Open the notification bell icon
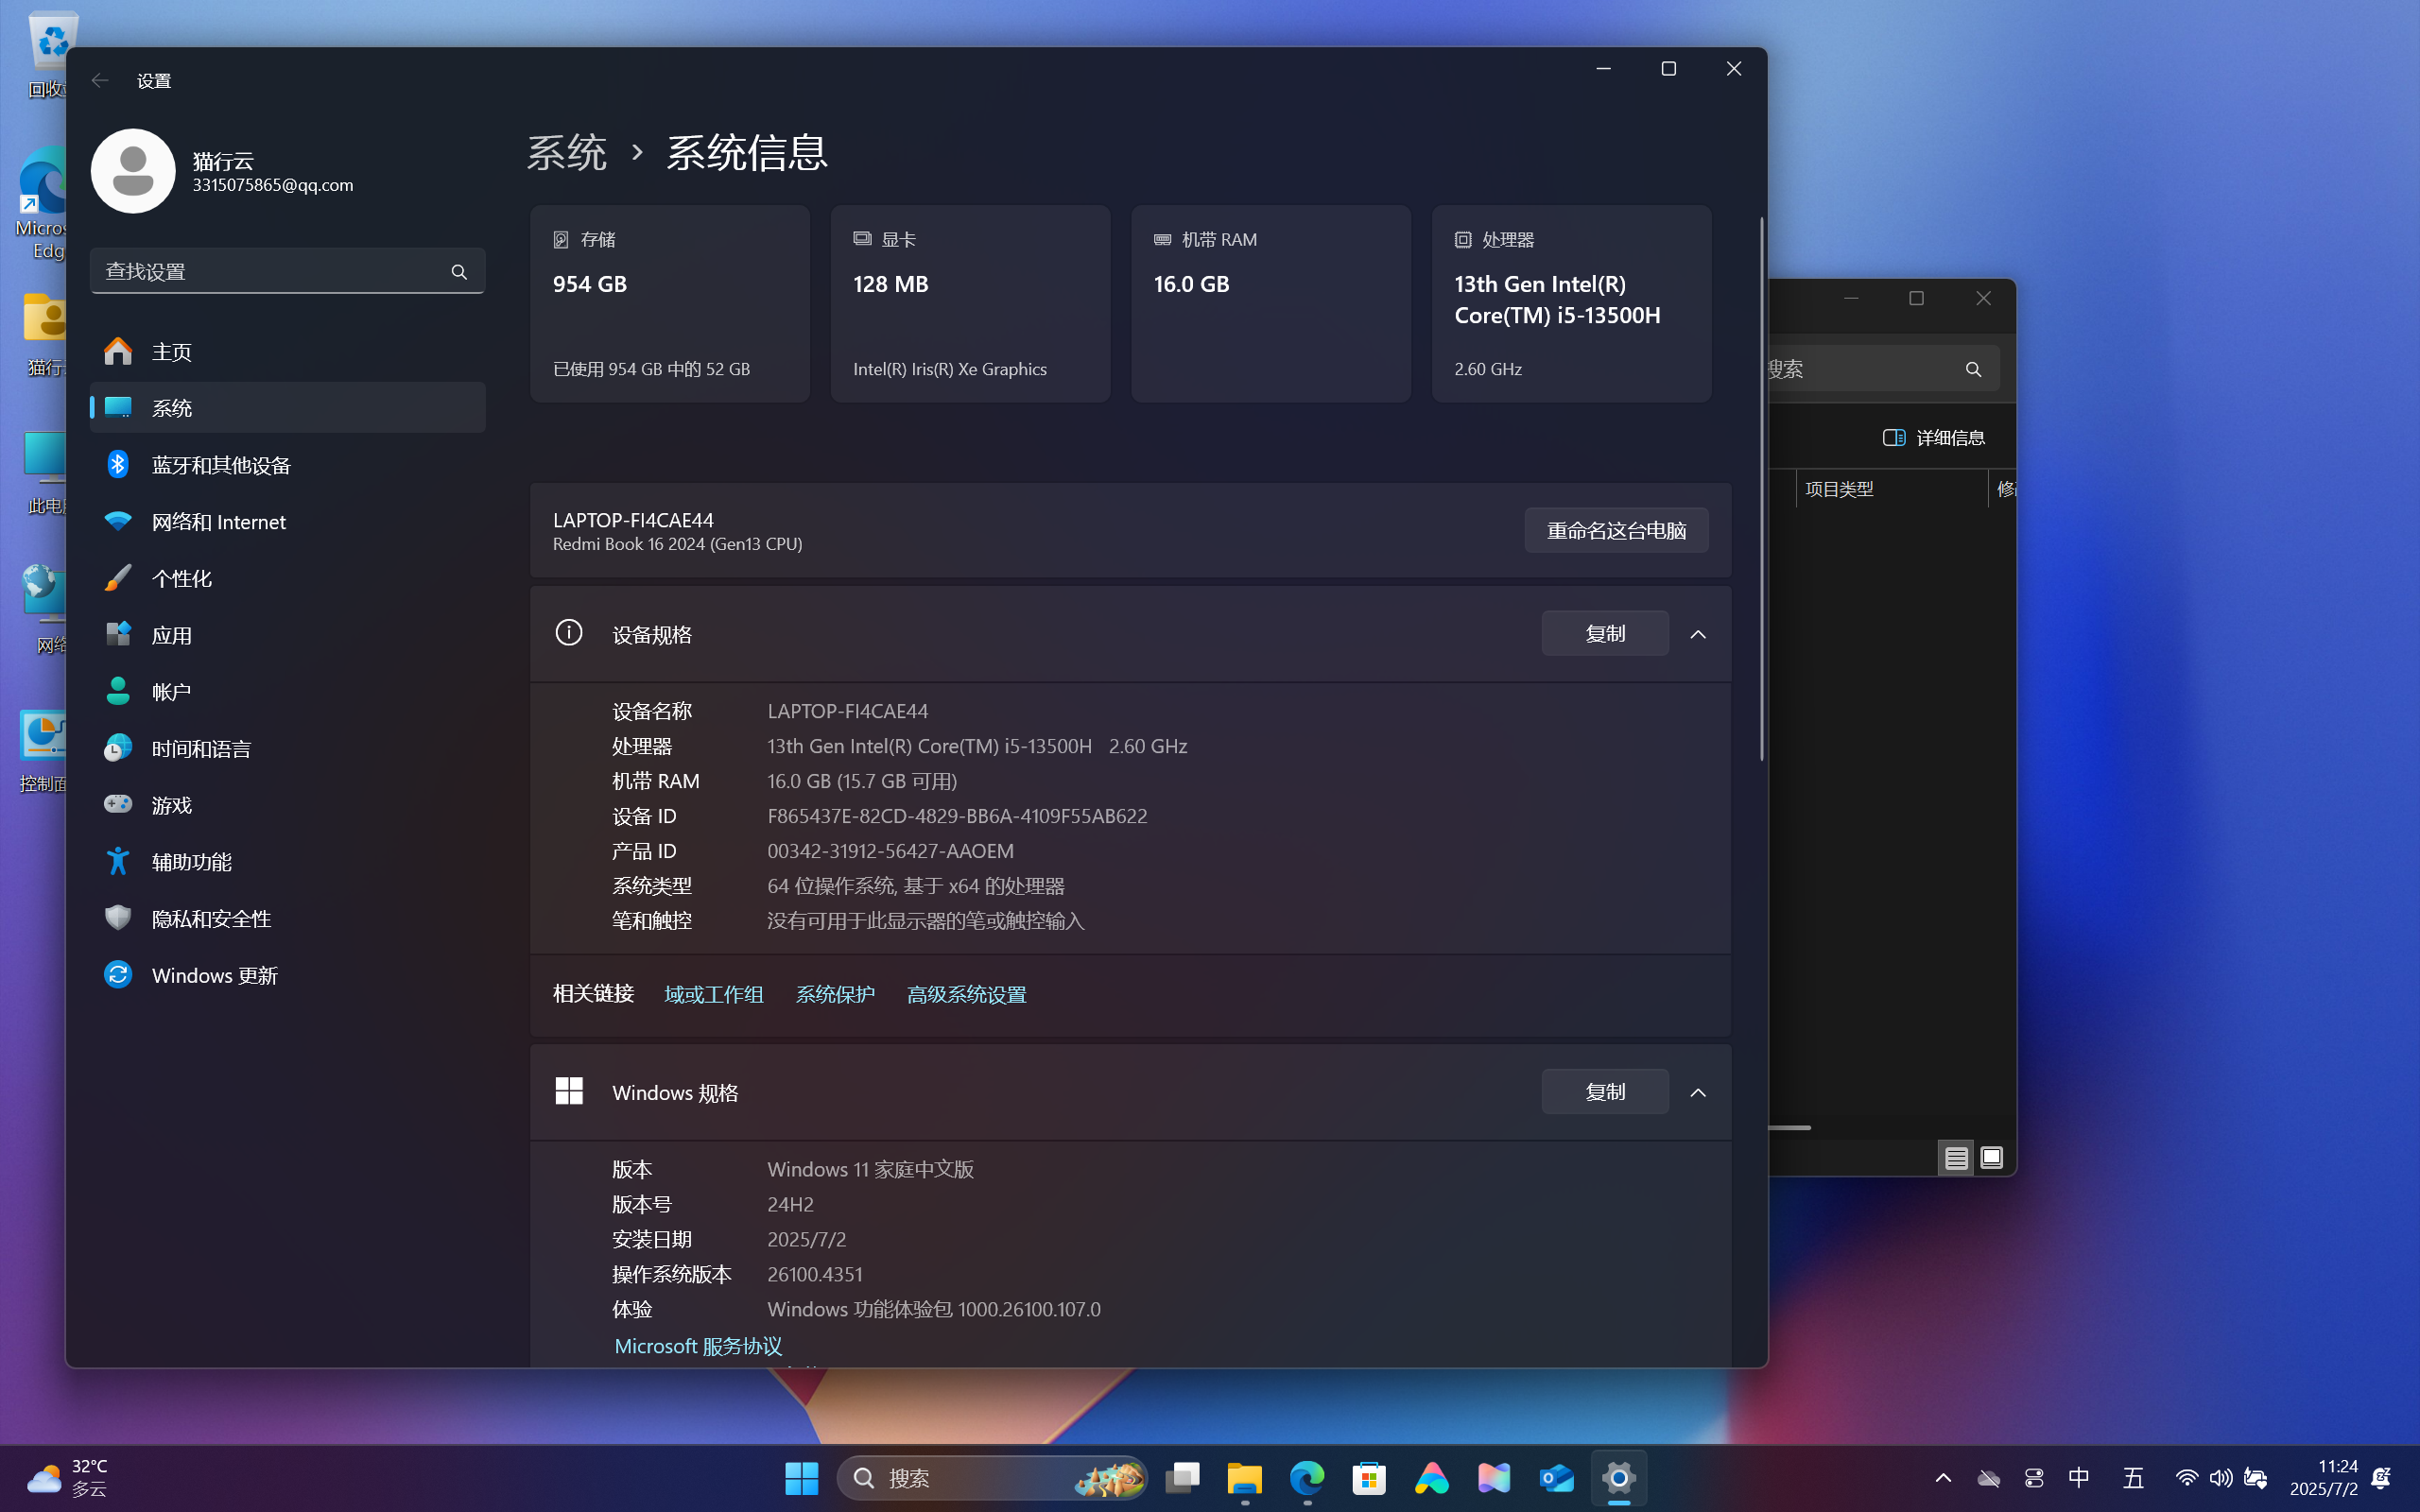The width and height of the screenshot is (2420, 1512). tap(2382, 1478)
